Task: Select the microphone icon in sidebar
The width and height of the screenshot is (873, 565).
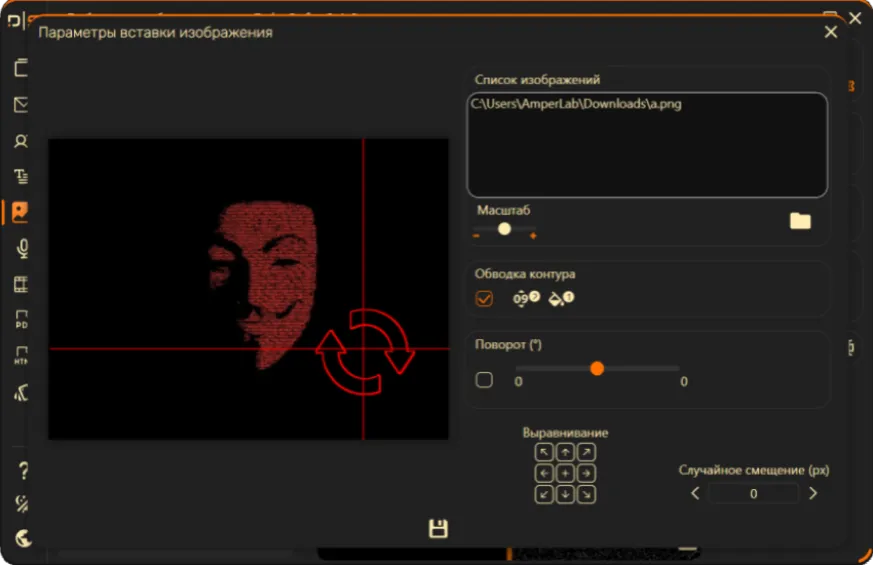Action: click(22, 248)
